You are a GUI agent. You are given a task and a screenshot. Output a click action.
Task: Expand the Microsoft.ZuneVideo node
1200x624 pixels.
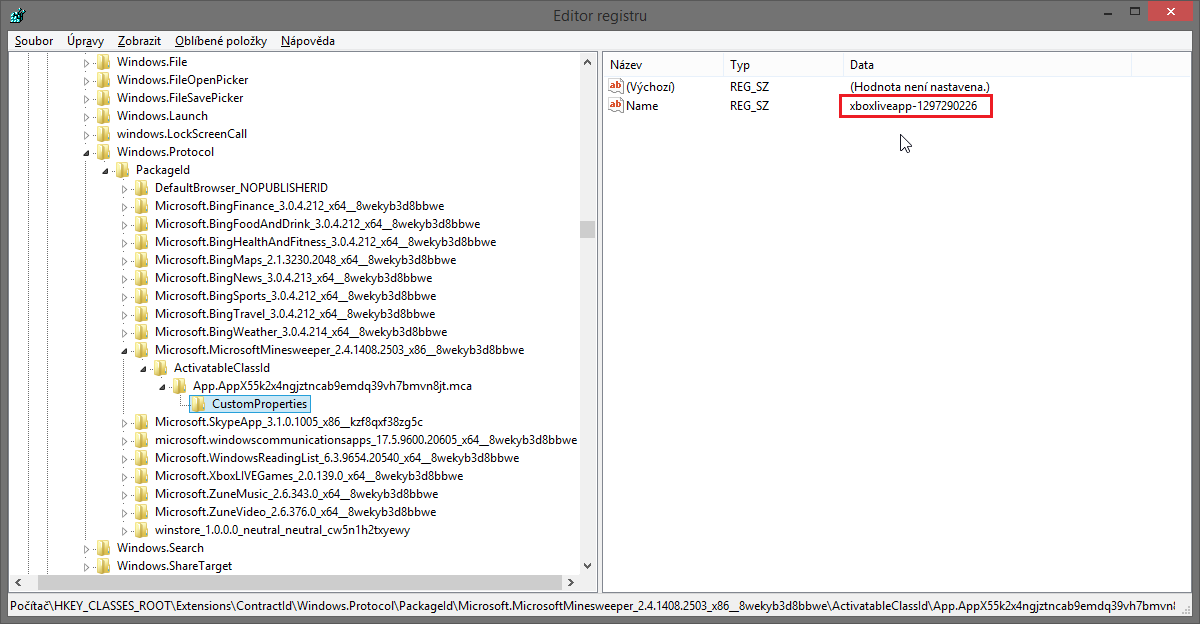pos(125,512)
